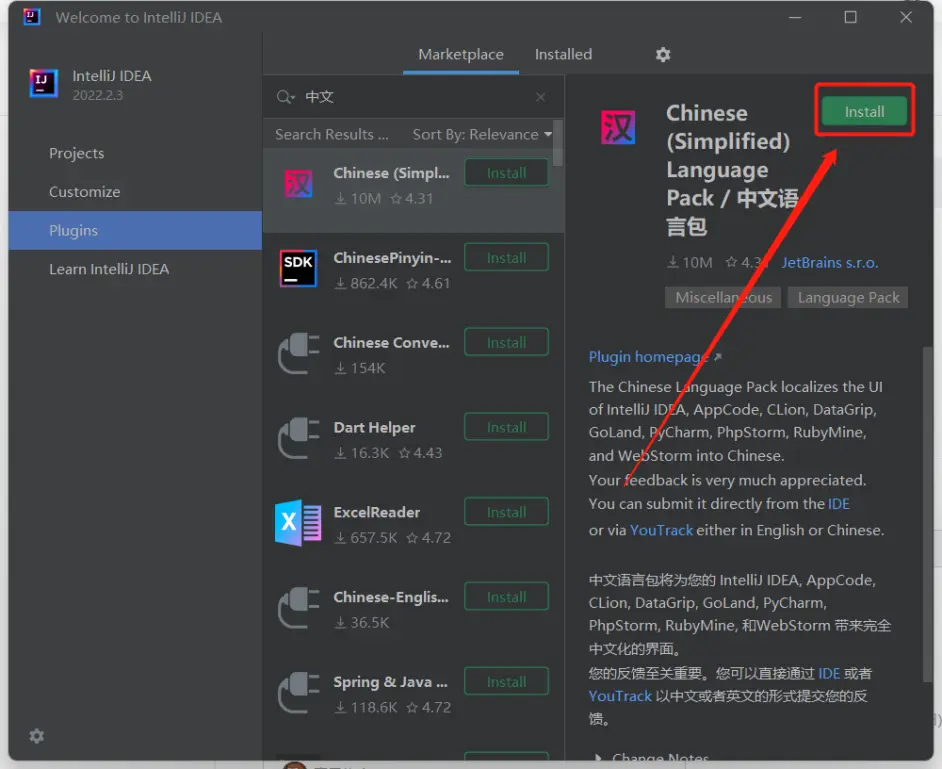942x769 pixels.
Task: Click the ChinesePinyin SDK plugin icon
Action: [298, 269]
